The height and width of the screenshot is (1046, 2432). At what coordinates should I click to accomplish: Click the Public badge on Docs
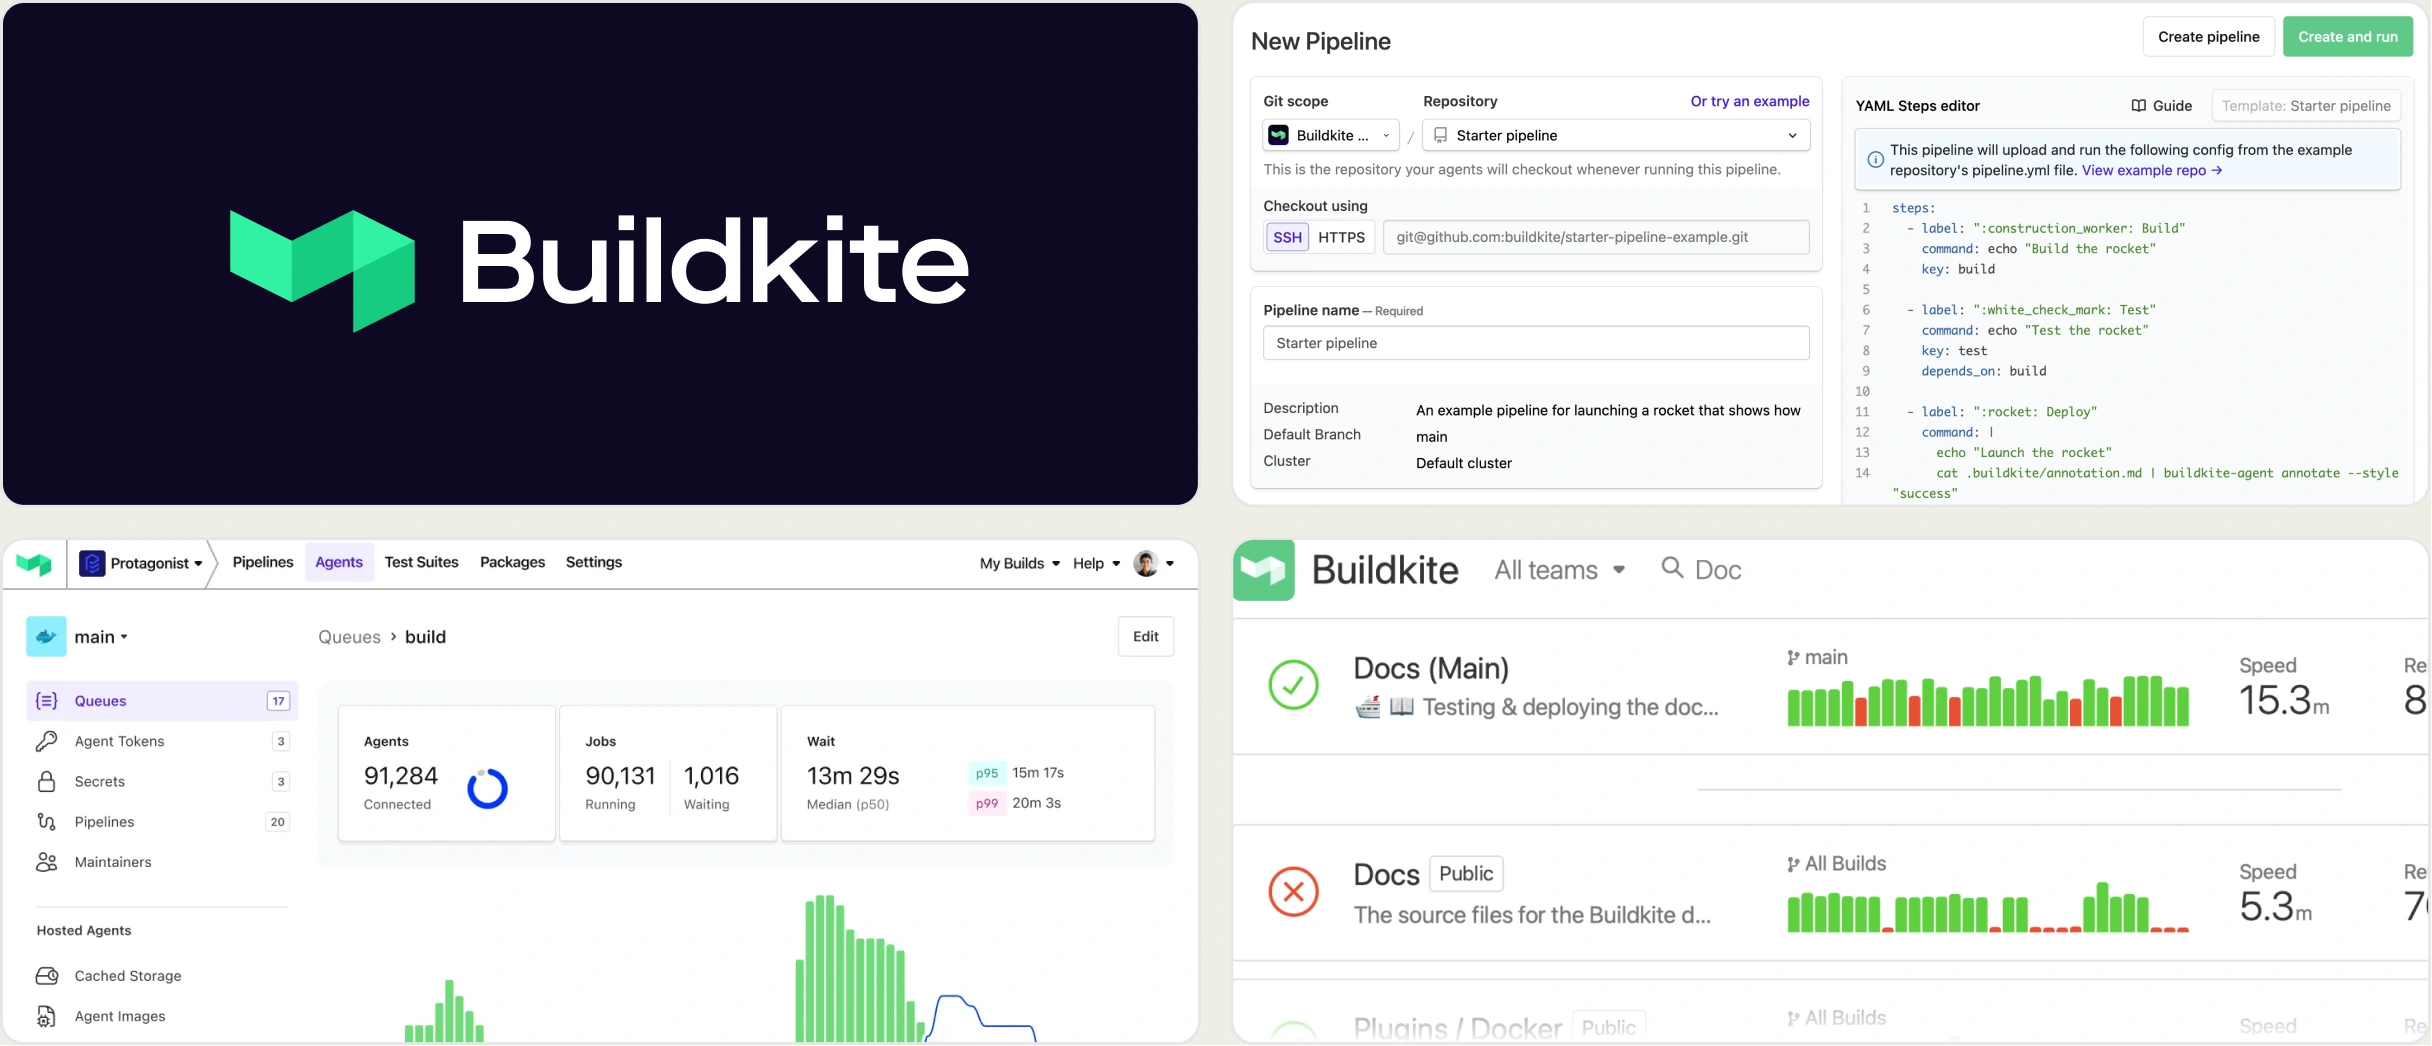[x=1466, y=873]
